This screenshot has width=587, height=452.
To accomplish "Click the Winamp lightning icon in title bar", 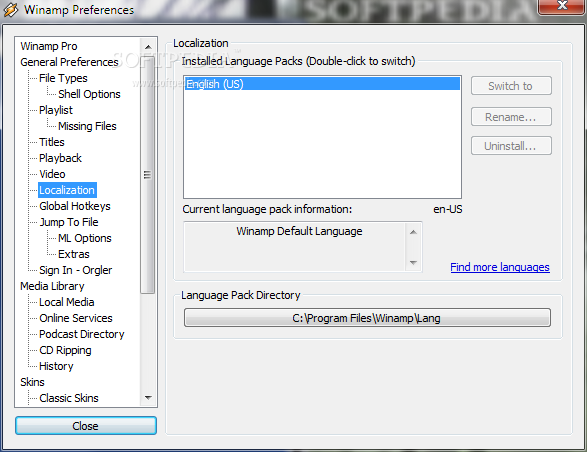I will 10,10.
